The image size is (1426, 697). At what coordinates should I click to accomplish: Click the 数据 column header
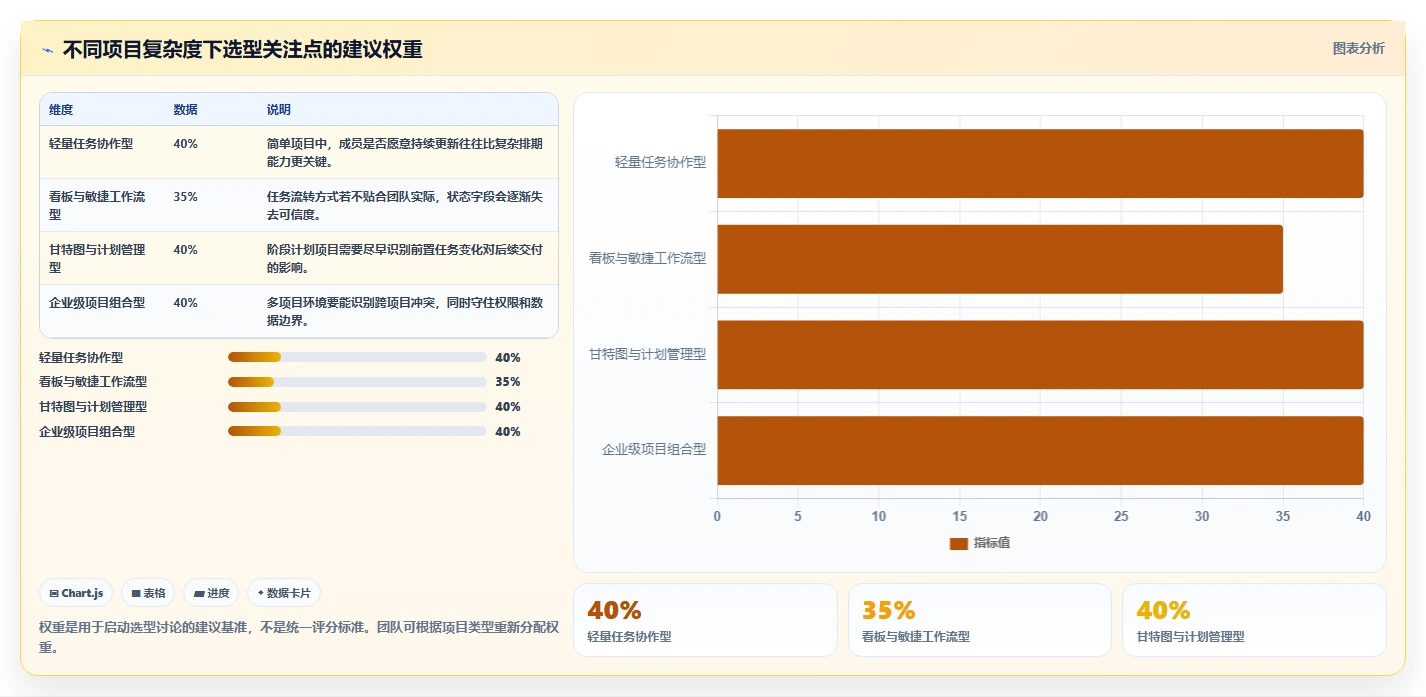[x=185, y=110]
